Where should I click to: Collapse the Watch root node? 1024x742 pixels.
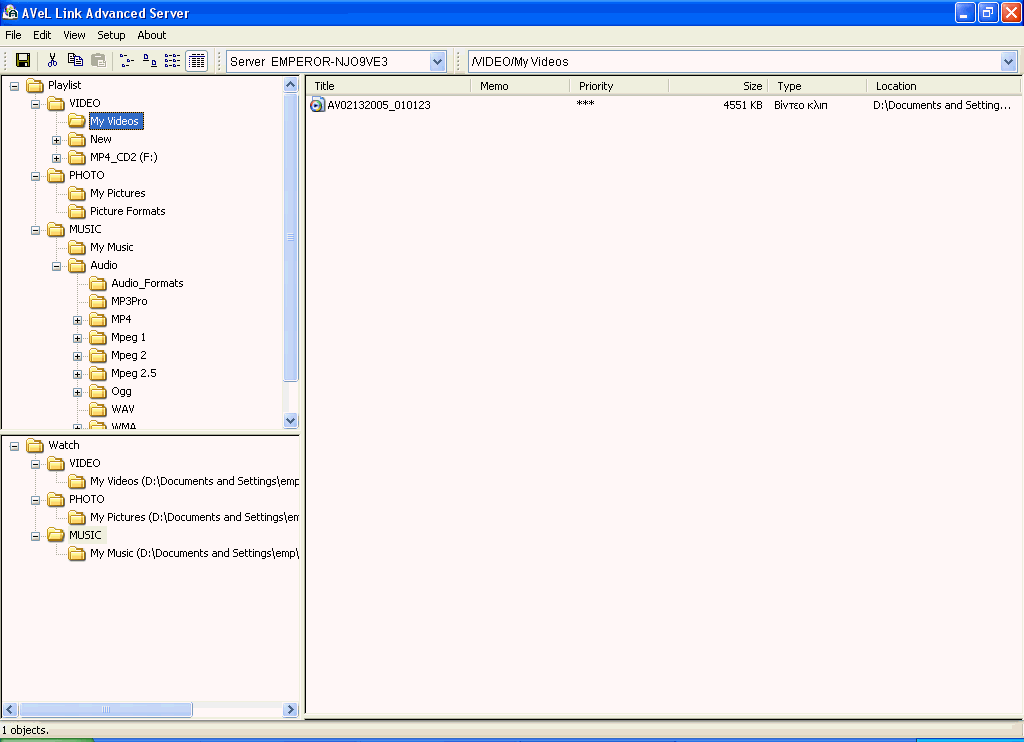[14, 446]
